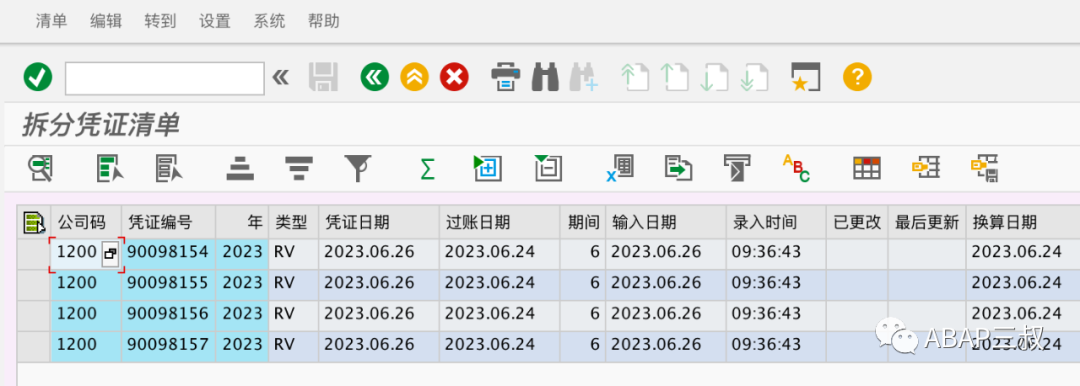The image size is (1080, 386).
Task: Go to the previous page icon
Action: tap(674, 77)
